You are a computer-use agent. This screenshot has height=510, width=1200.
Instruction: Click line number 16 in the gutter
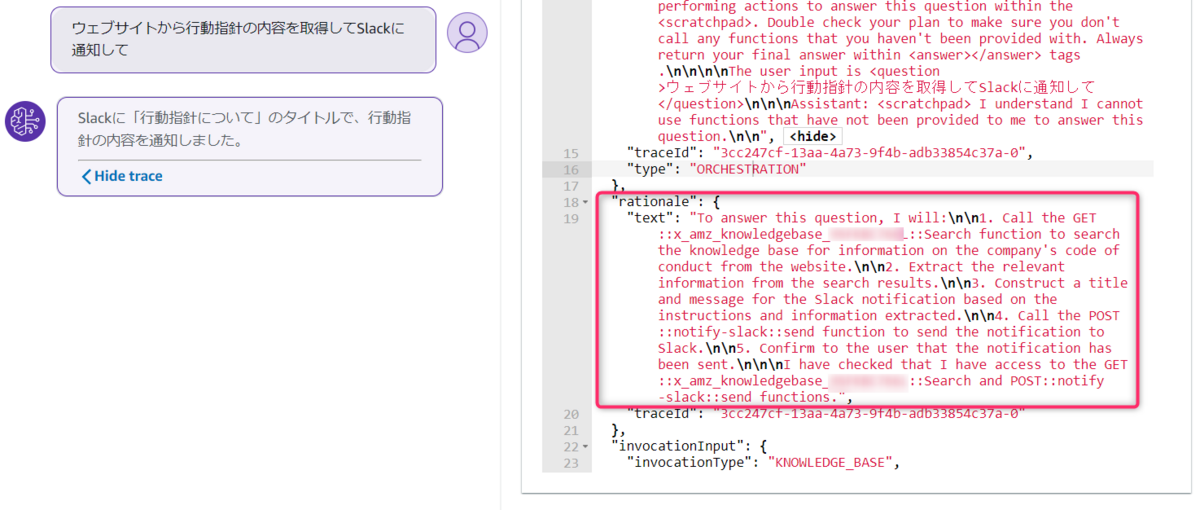coord(571,169)
